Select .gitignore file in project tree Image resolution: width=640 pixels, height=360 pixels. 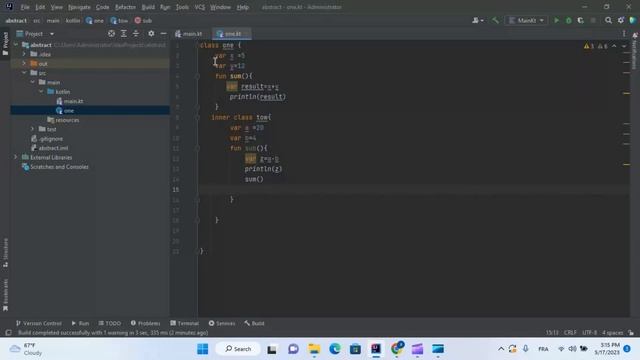click(x=47, y=139)
